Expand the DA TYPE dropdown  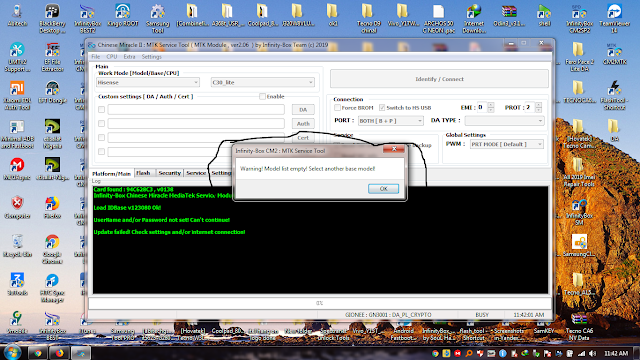tap(504, 121)
